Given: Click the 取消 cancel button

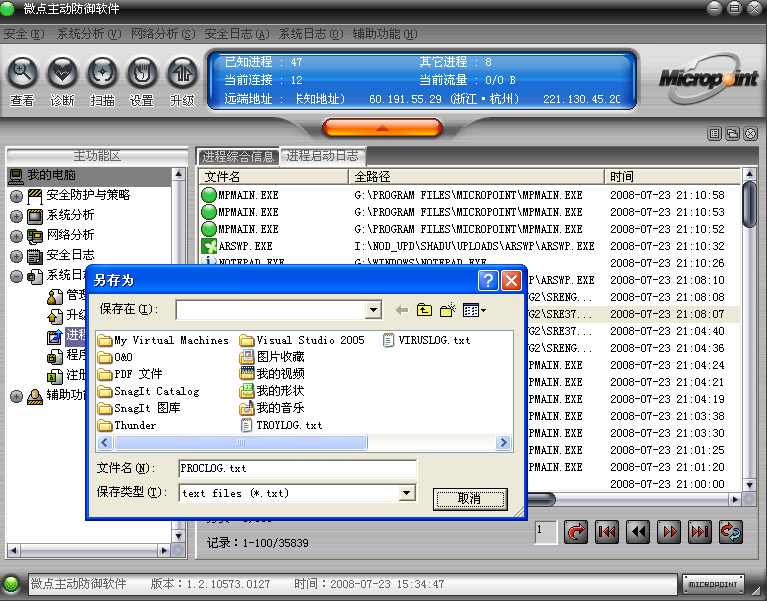Looking at the screenshot, I should point(470,499).
